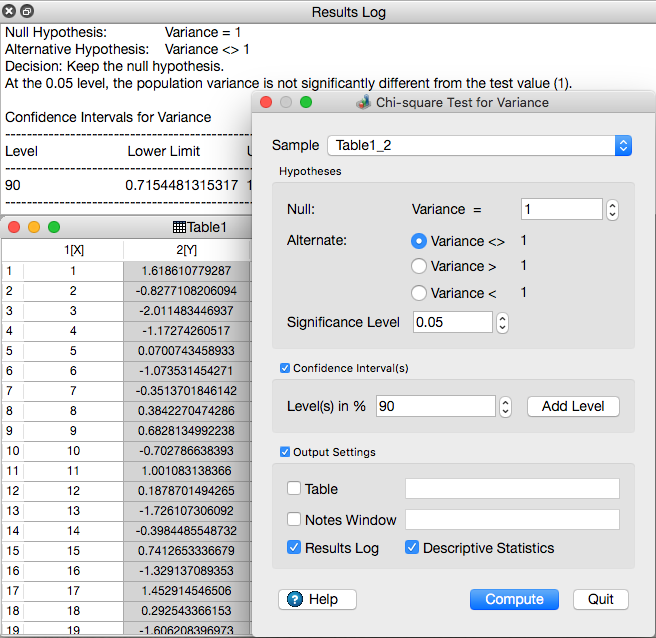Adjust the Significance Level stepper arrows
The image size is (656, 638).
(503, 323)
